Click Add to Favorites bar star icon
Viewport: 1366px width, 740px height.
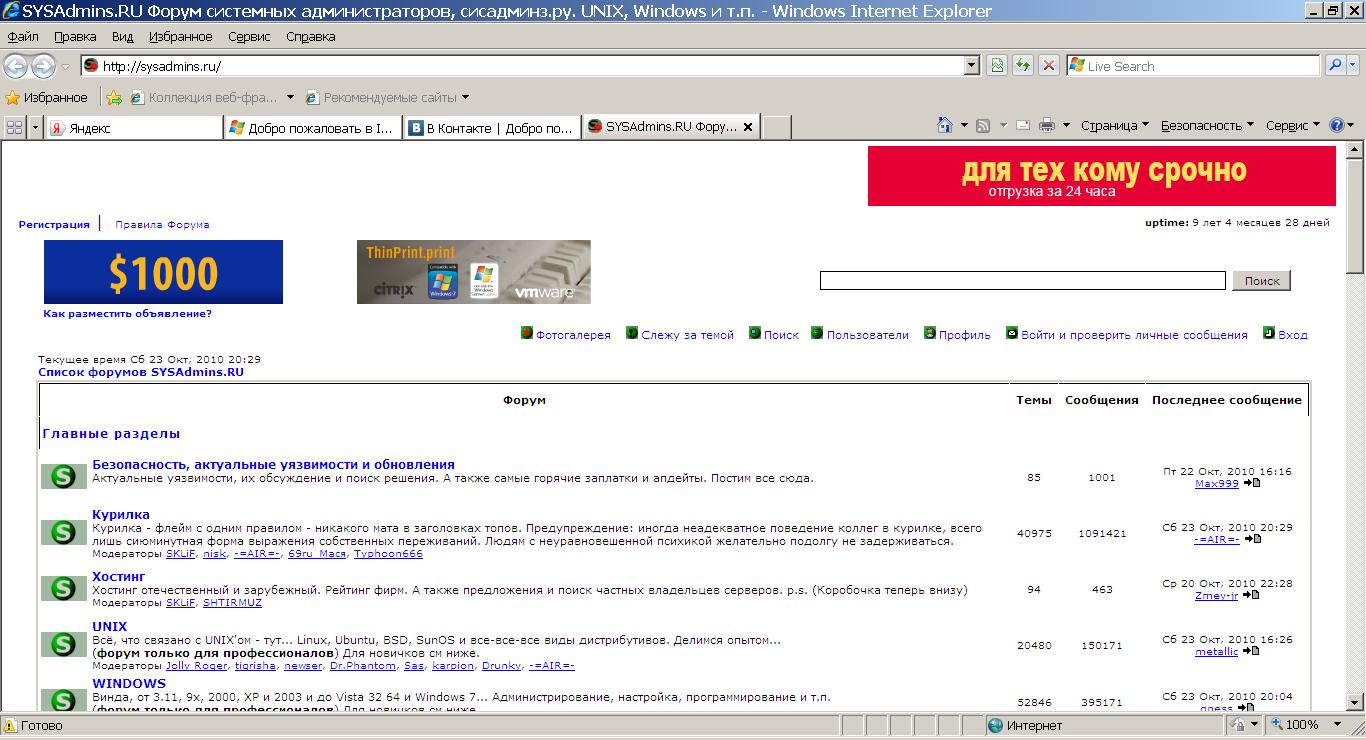click(114, 97)
